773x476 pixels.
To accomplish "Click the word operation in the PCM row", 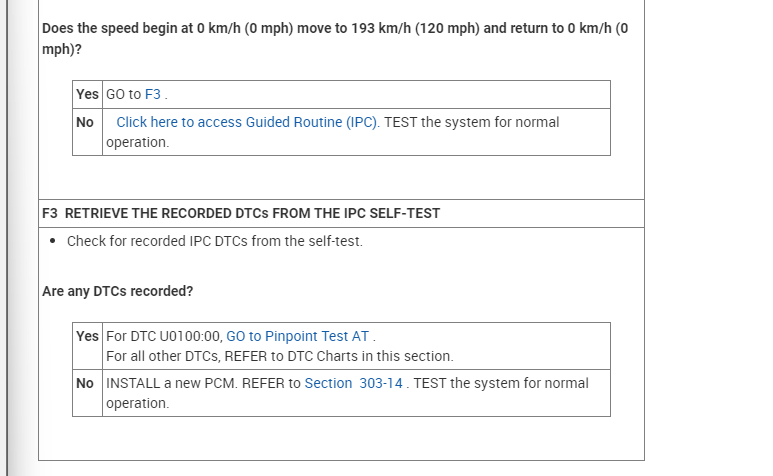I will coord(137,404).
